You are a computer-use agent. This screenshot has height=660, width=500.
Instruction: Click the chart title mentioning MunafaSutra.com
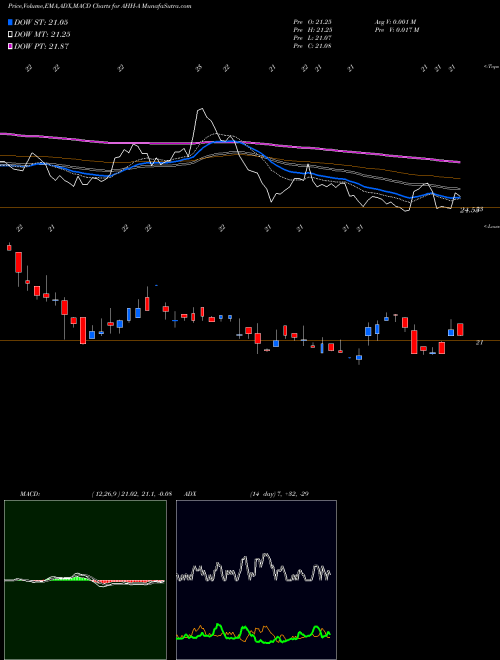99,6
